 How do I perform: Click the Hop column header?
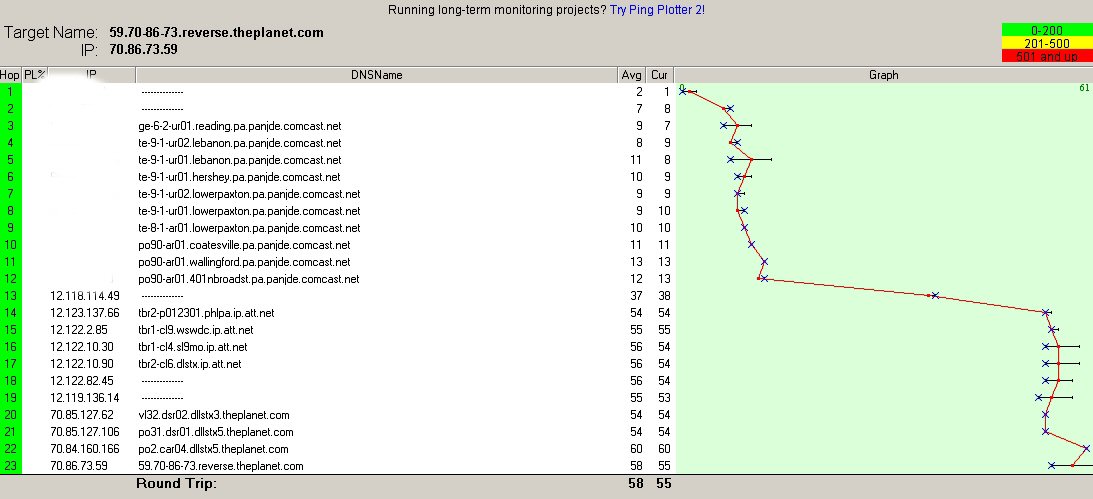(10, 75)
